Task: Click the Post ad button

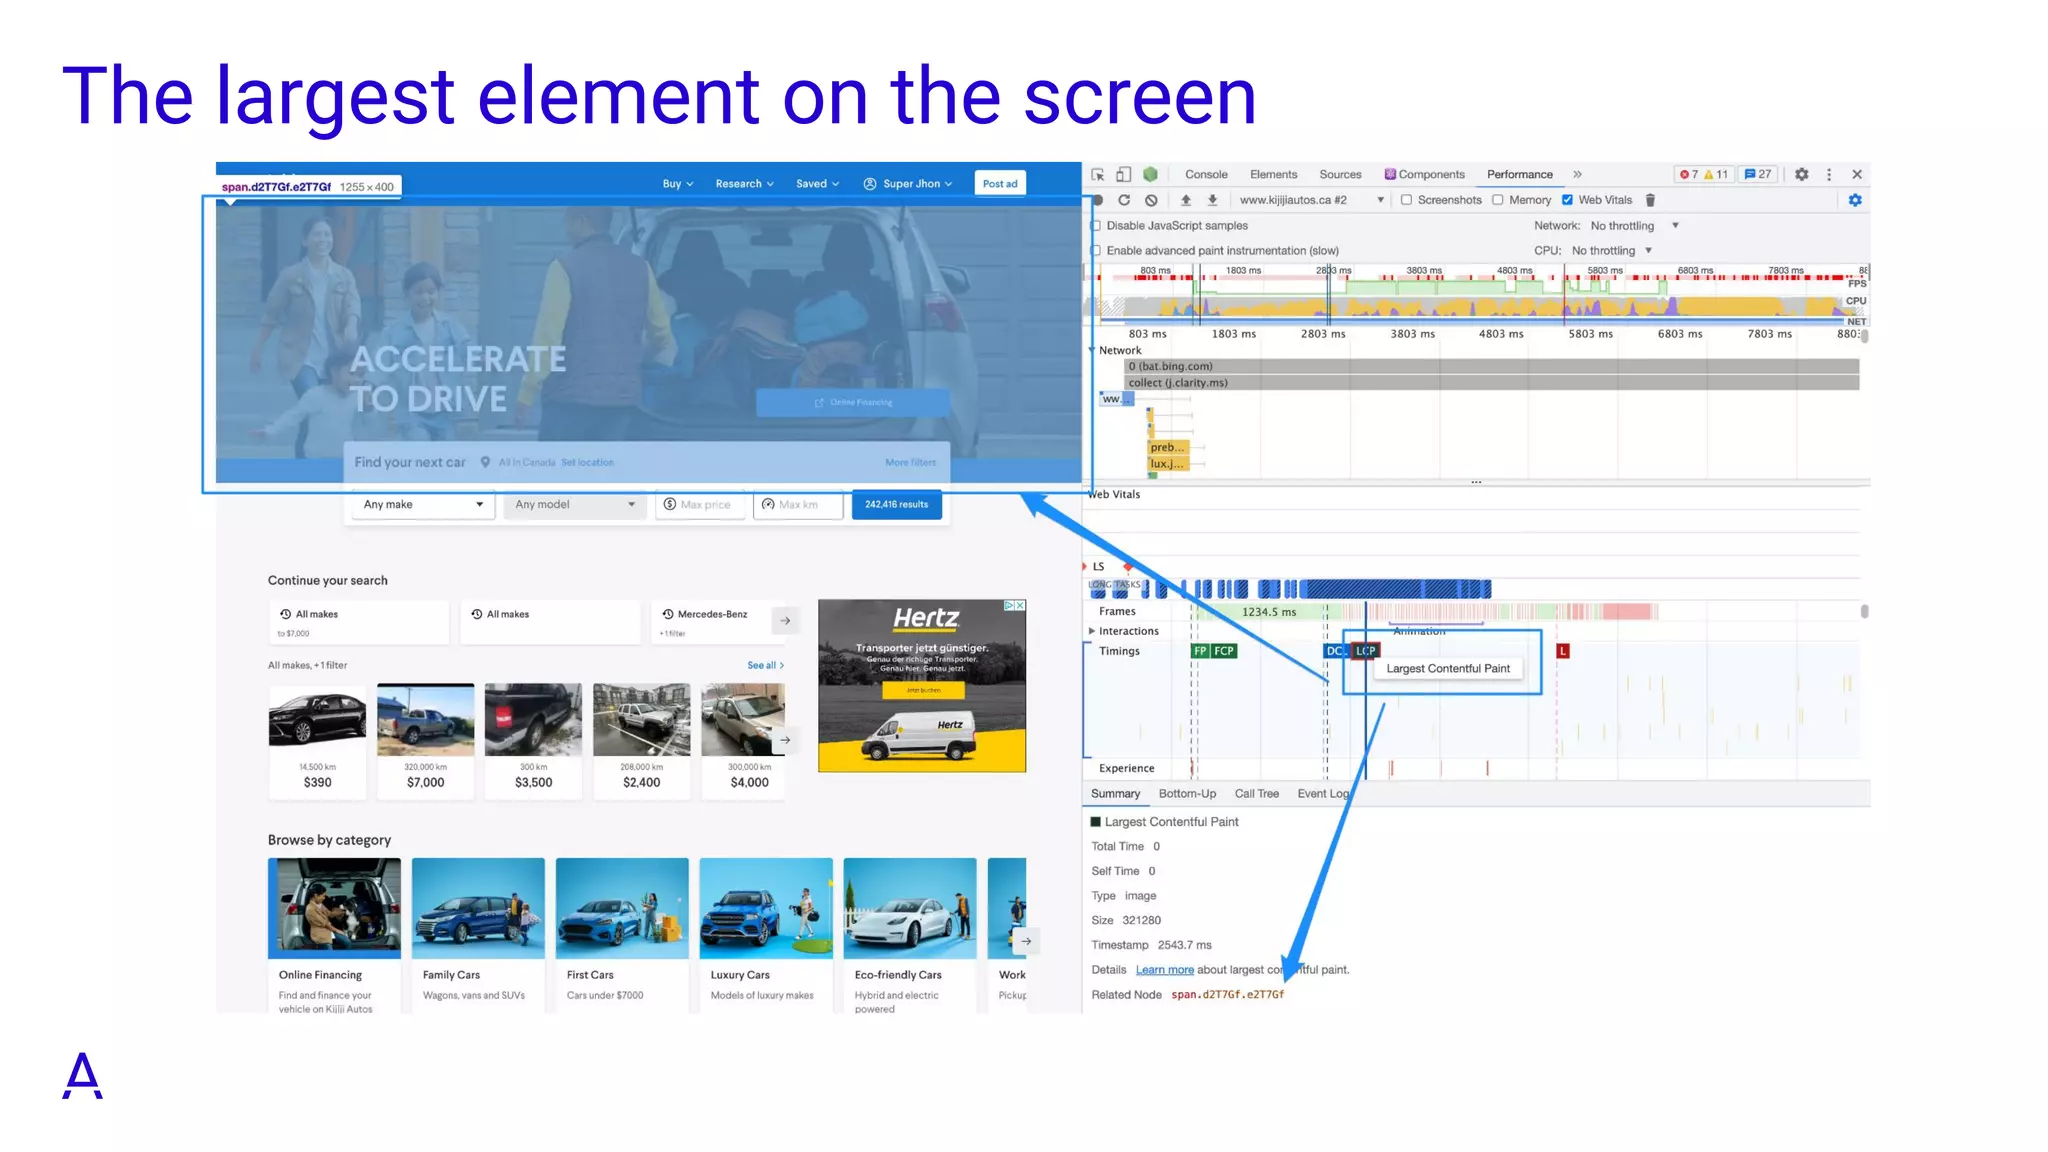Action: tap(999, 184)
